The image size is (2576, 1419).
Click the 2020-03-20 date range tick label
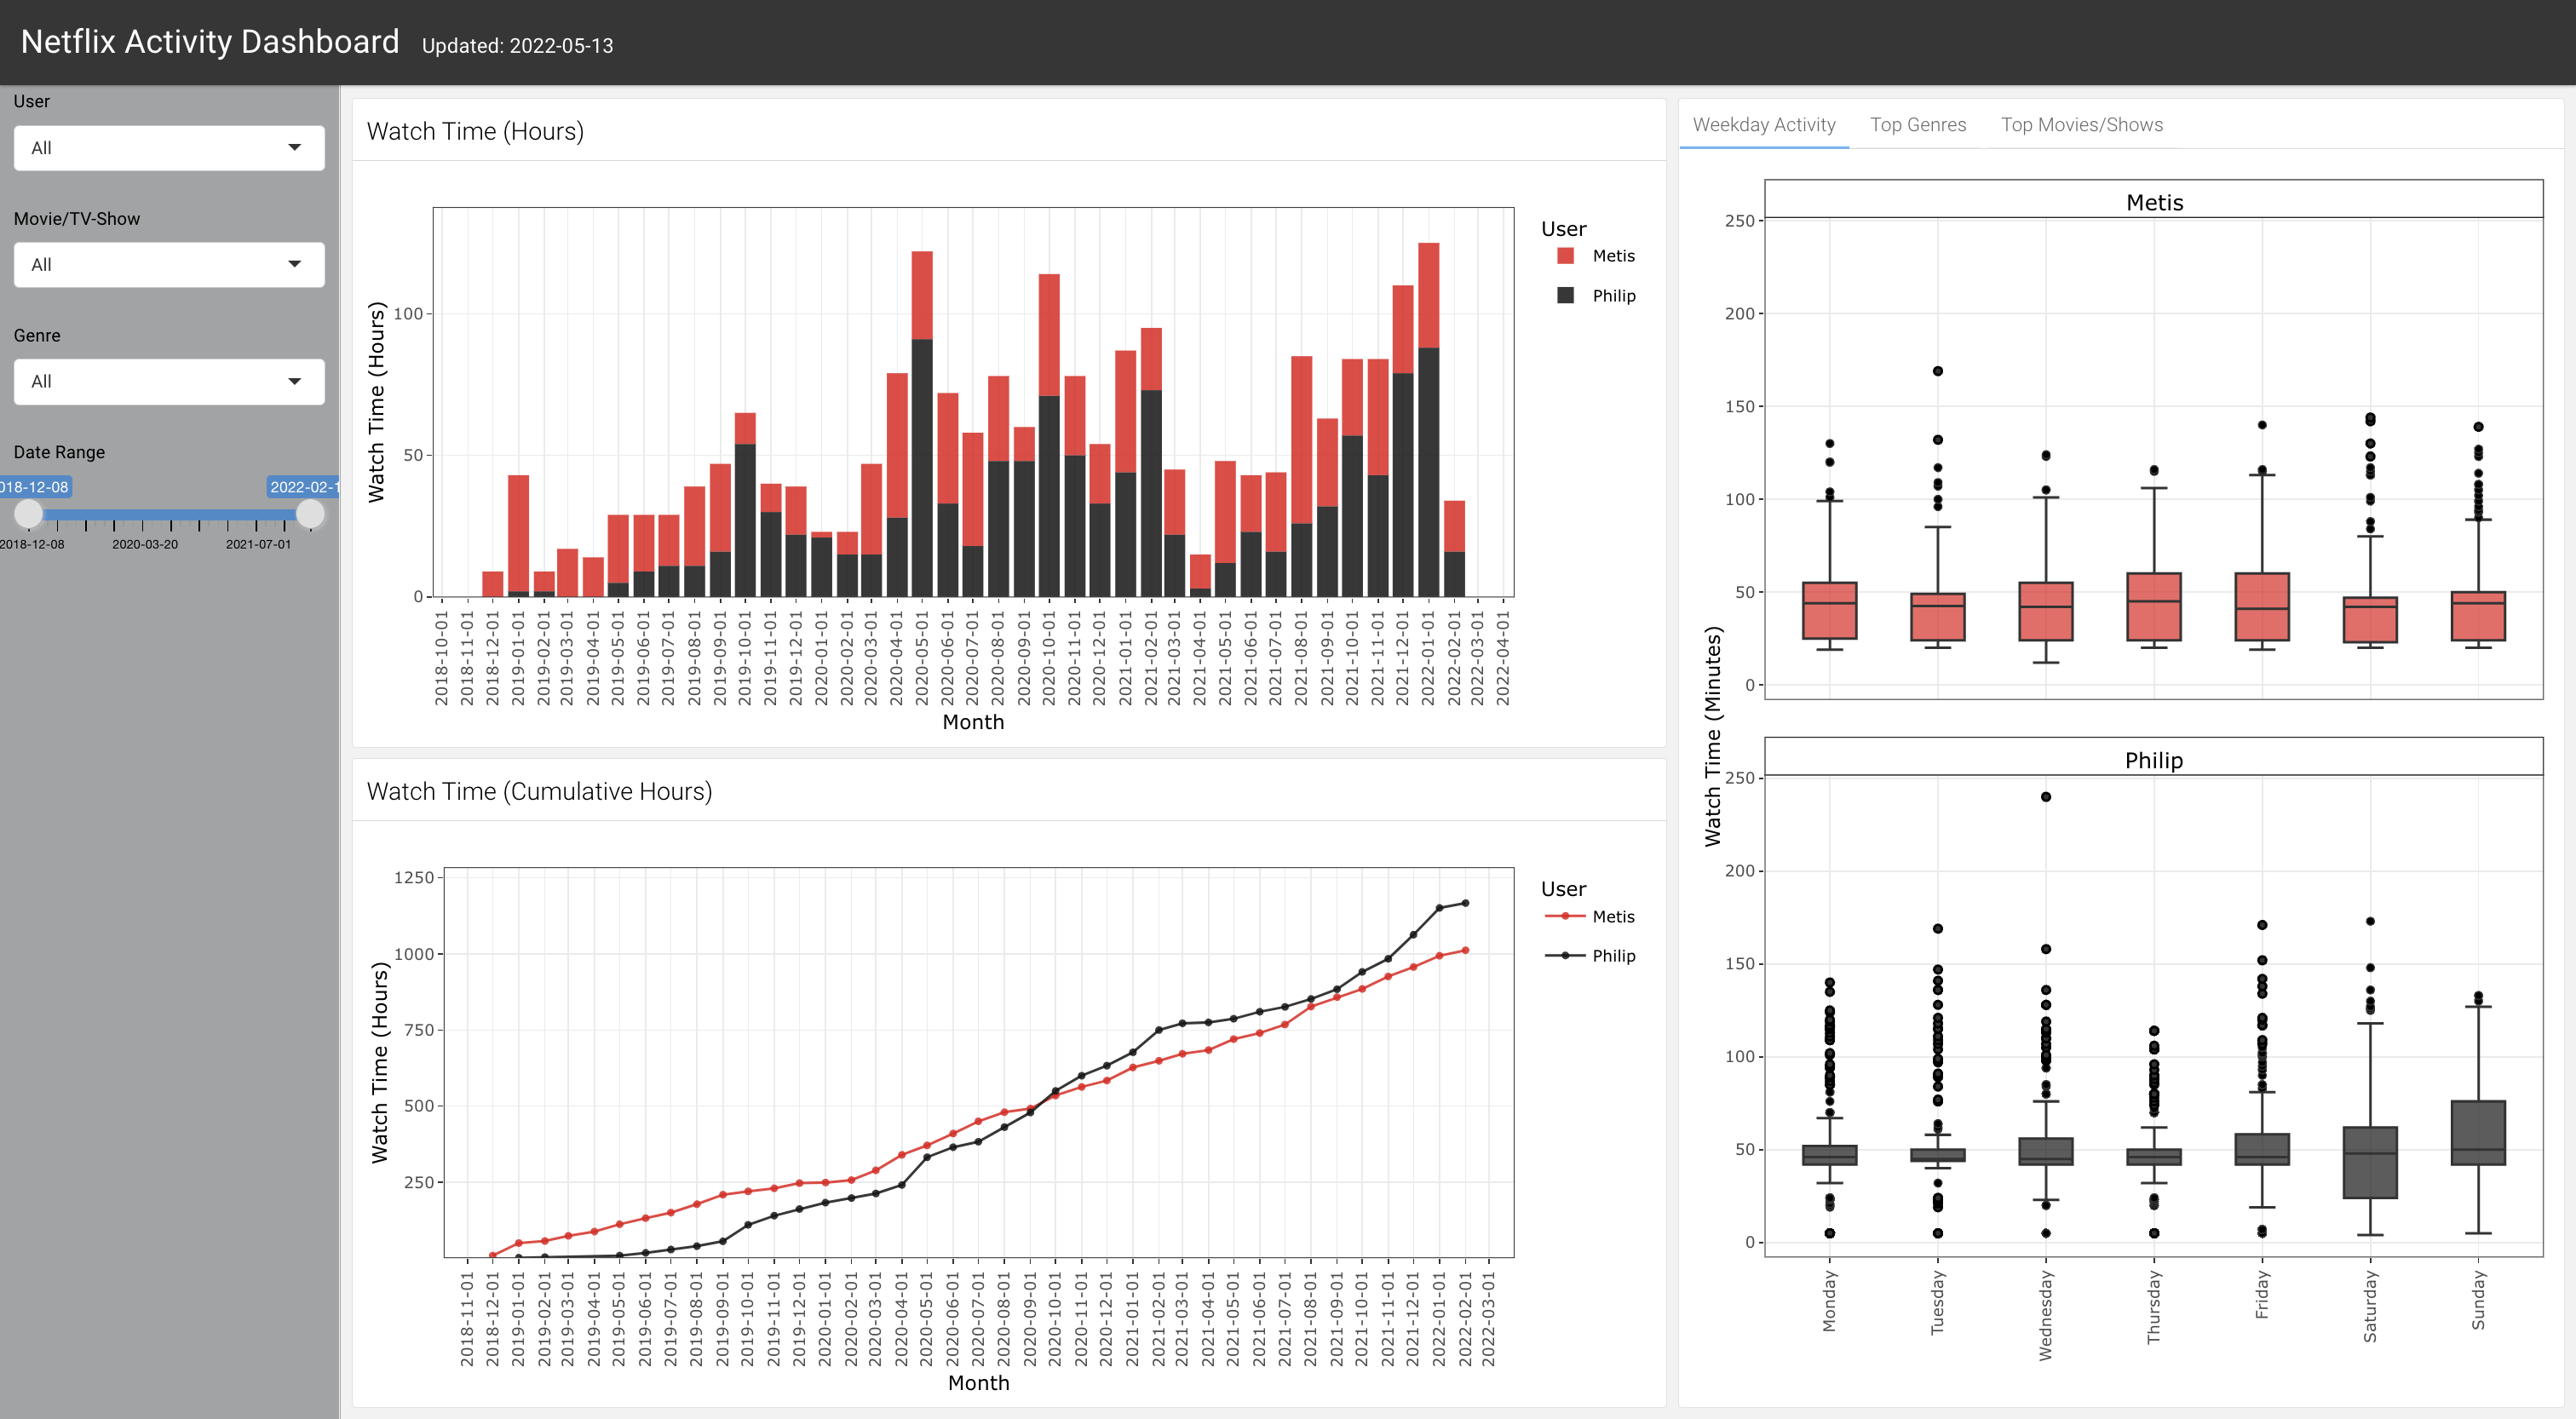point(145,545)
